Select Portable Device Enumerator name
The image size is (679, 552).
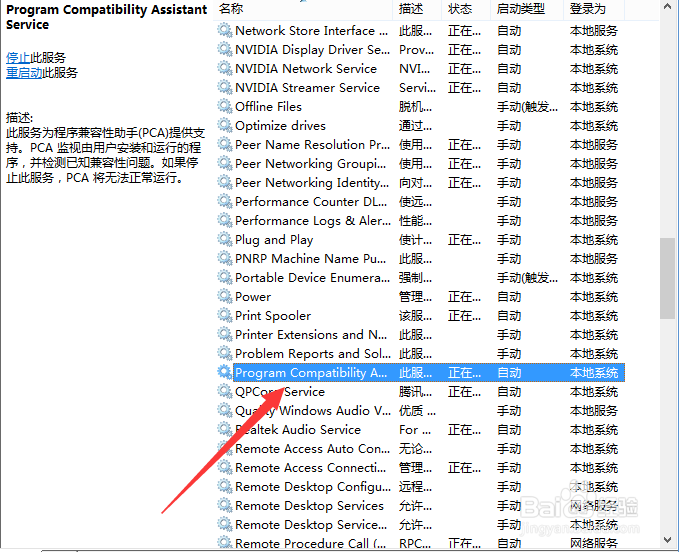coord(312,278)
